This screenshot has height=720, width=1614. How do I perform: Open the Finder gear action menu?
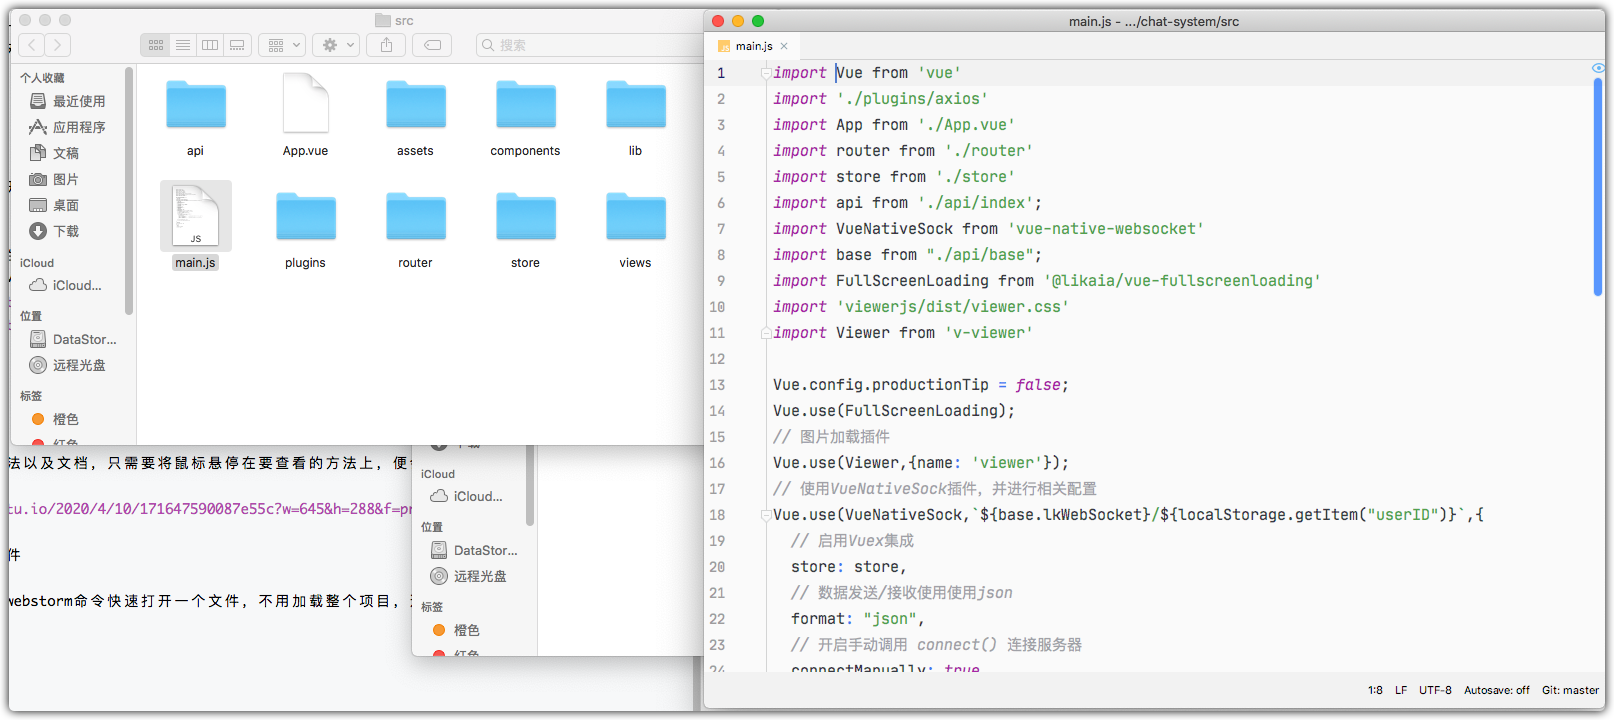(337, 45)
